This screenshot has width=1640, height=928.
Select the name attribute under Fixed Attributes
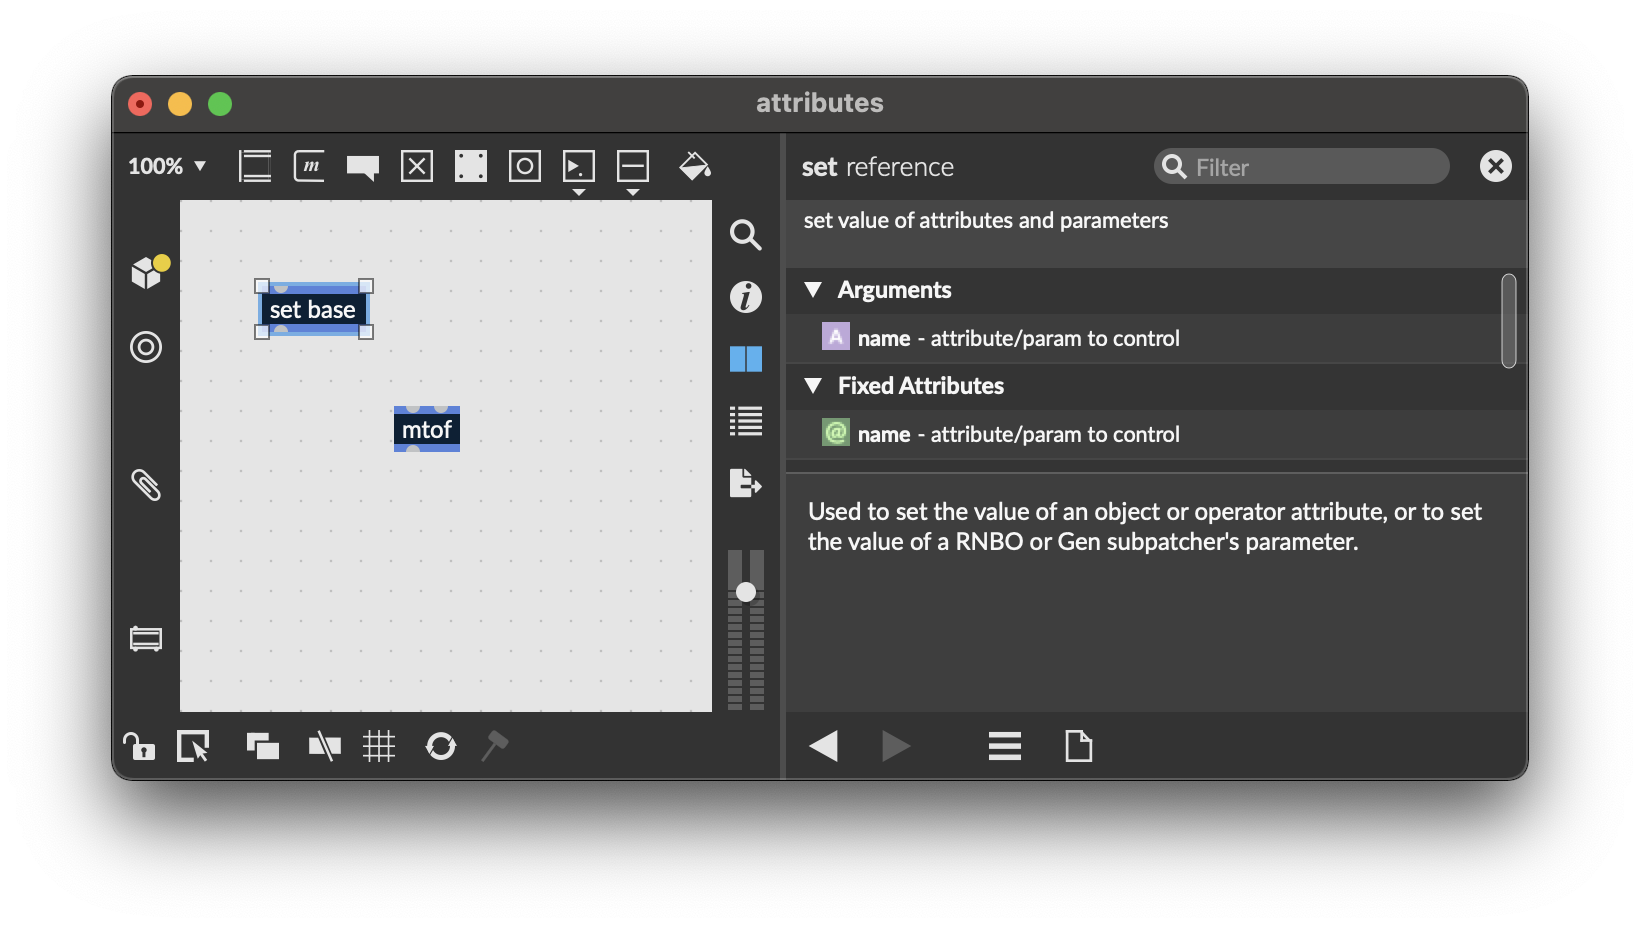(x=1018, y=434)
